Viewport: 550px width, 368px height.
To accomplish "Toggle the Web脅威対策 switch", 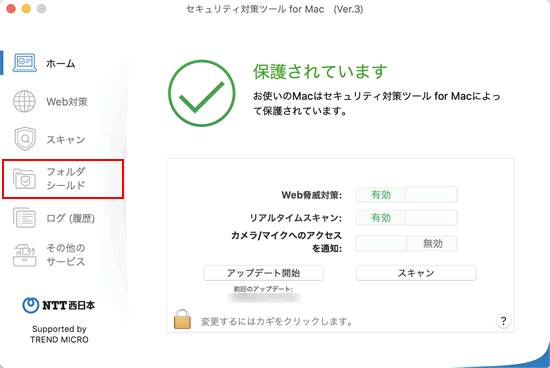I will (407, 195).
